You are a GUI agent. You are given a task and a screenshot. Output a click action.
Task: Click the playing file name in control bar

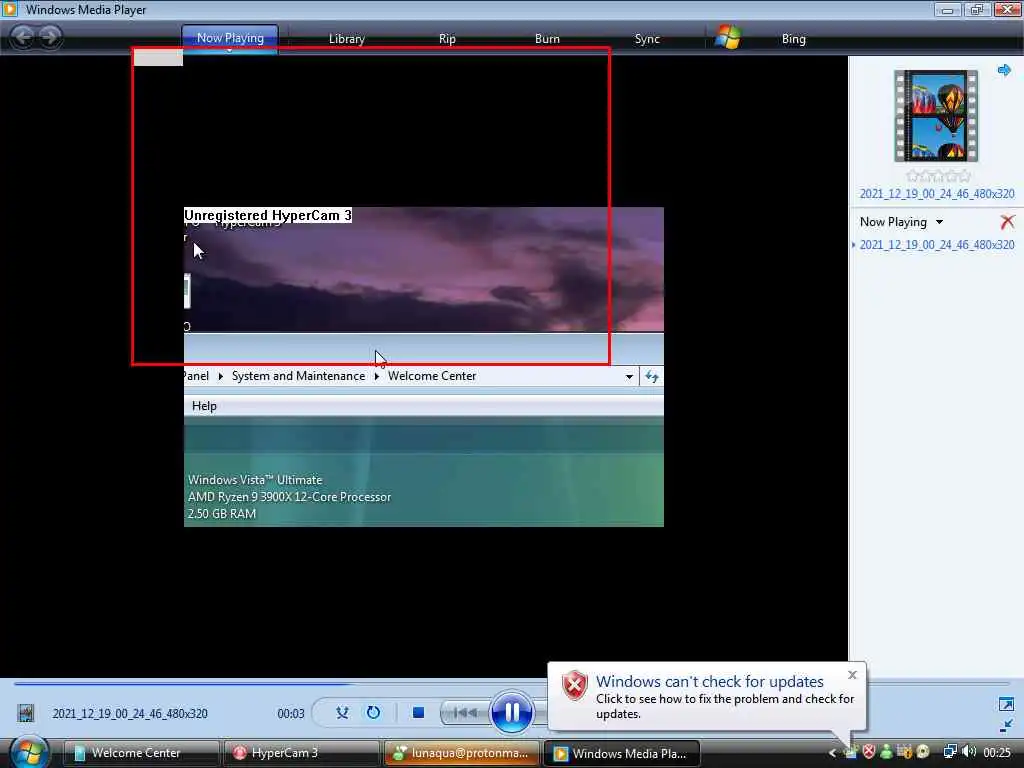click(130, 714)
